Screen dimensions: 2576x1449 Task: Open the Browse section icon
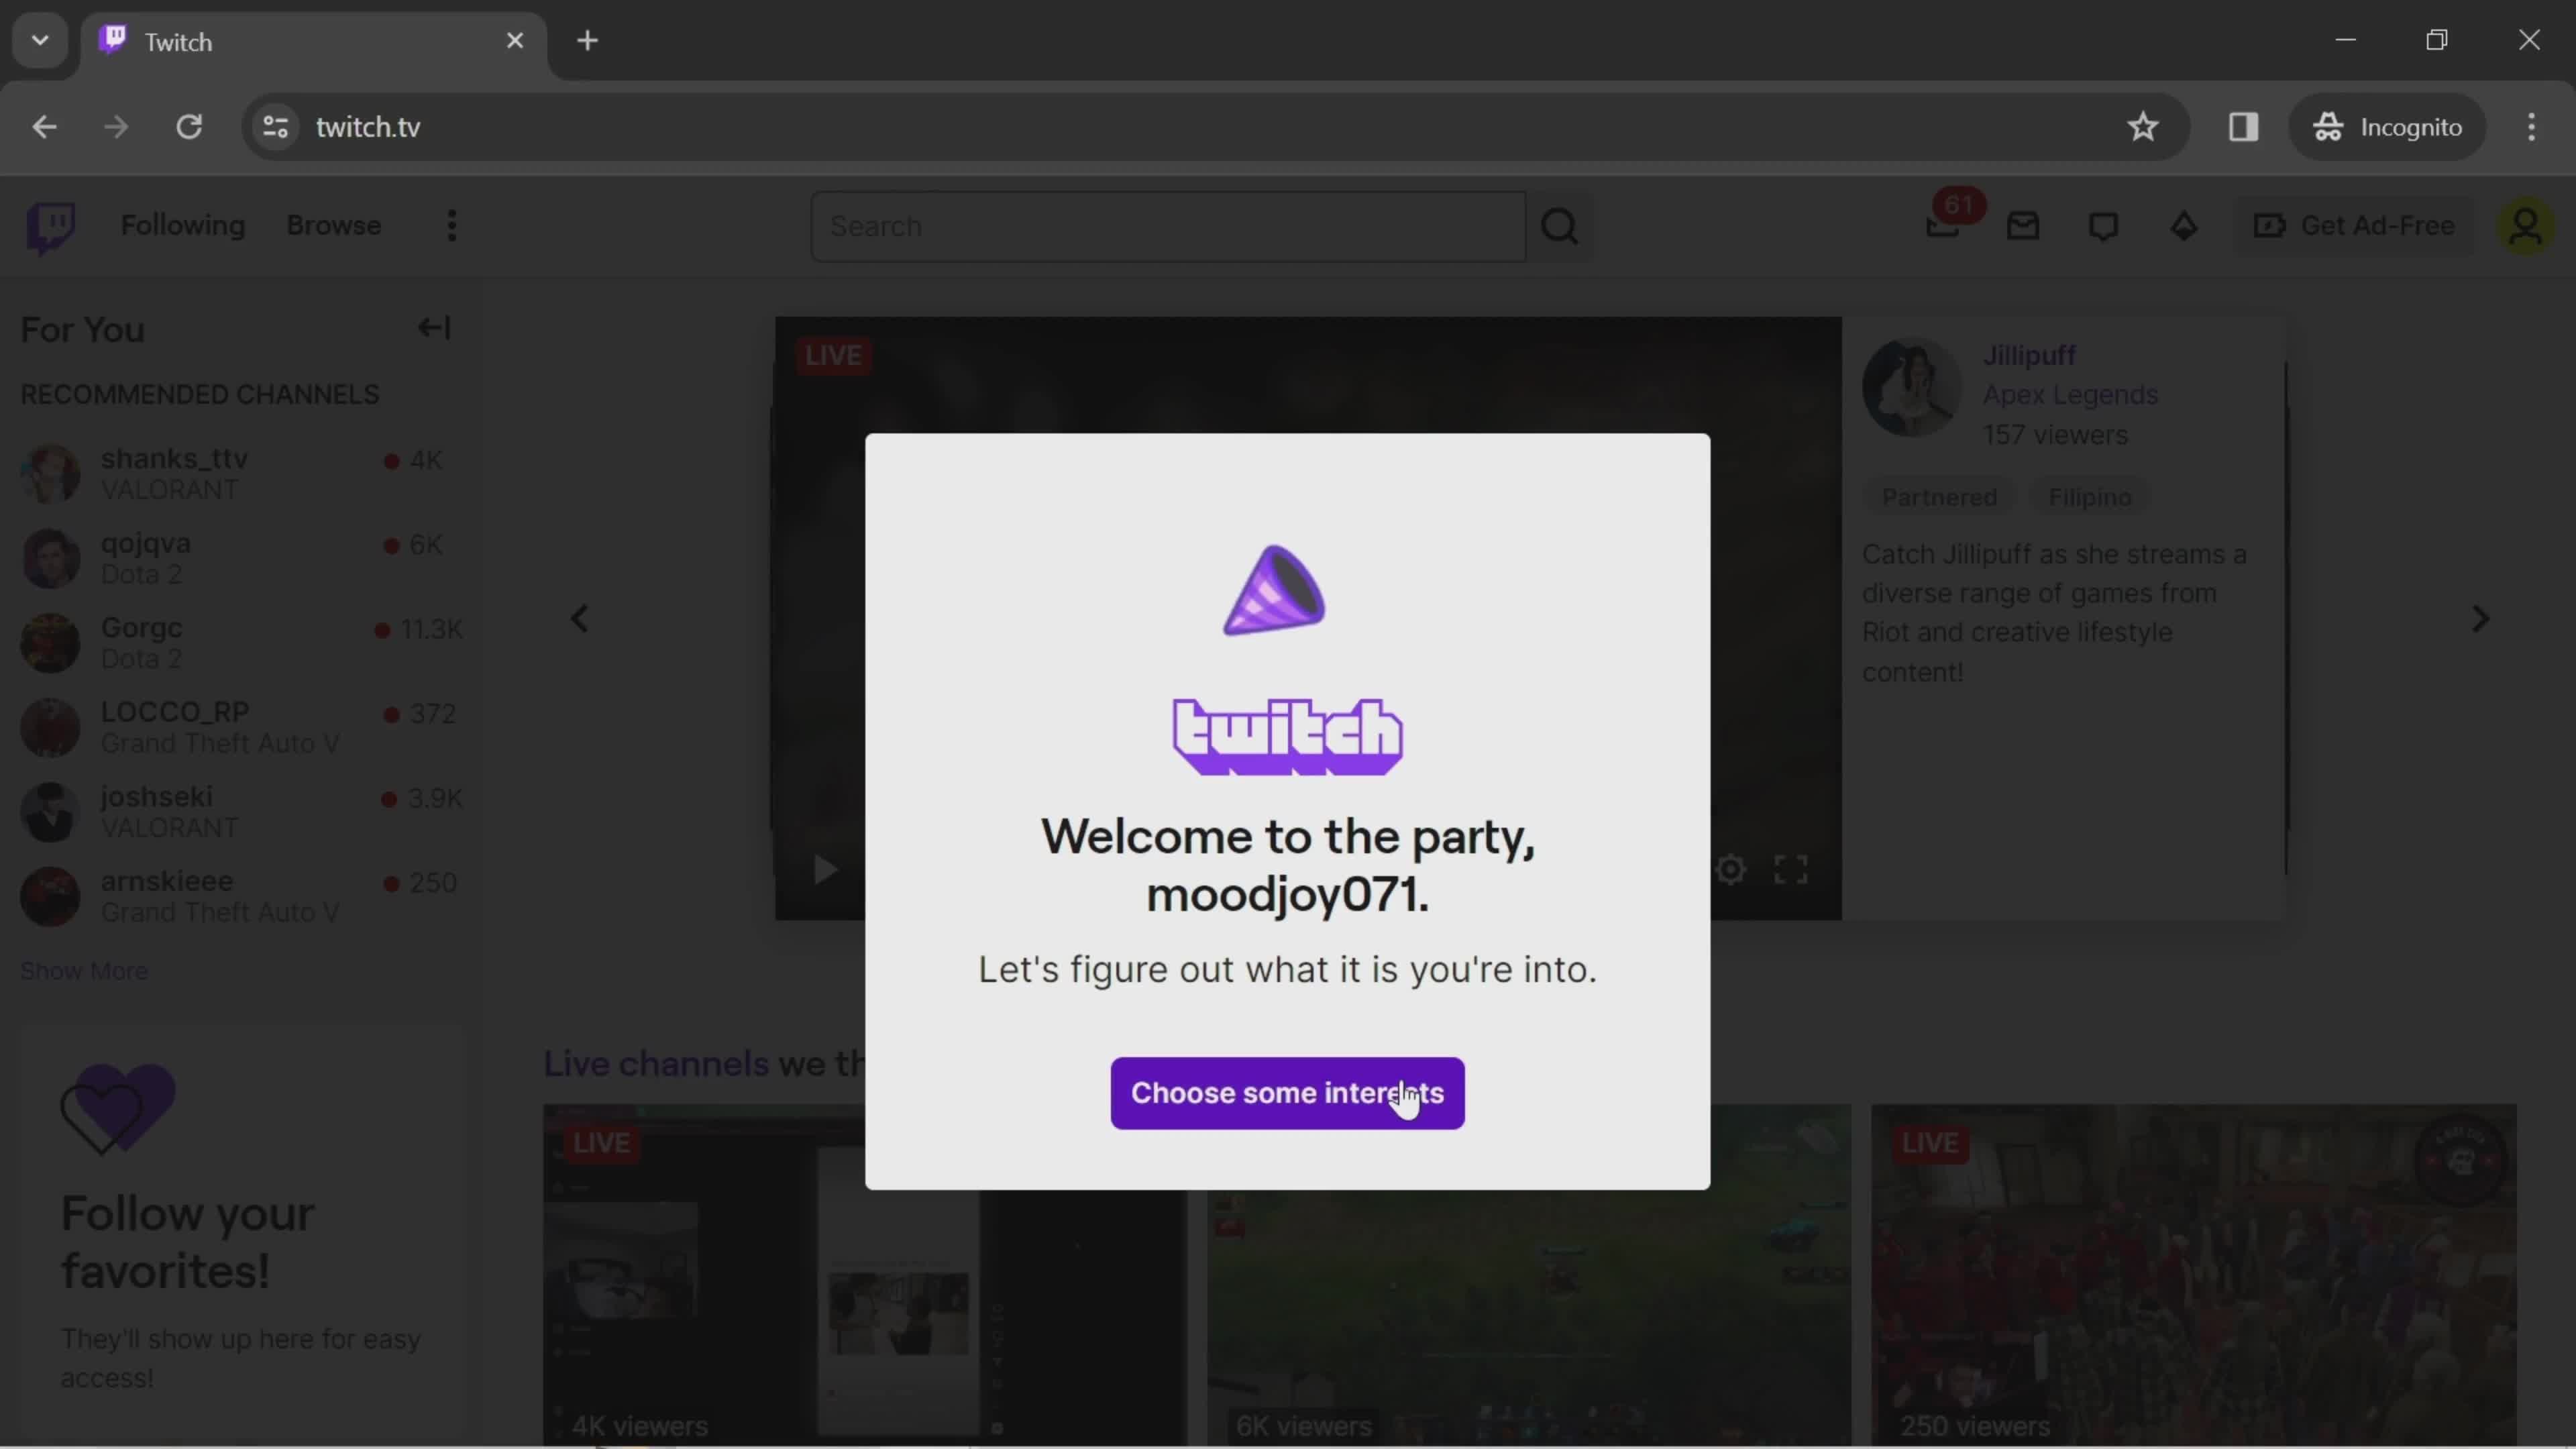click(334, 225)
